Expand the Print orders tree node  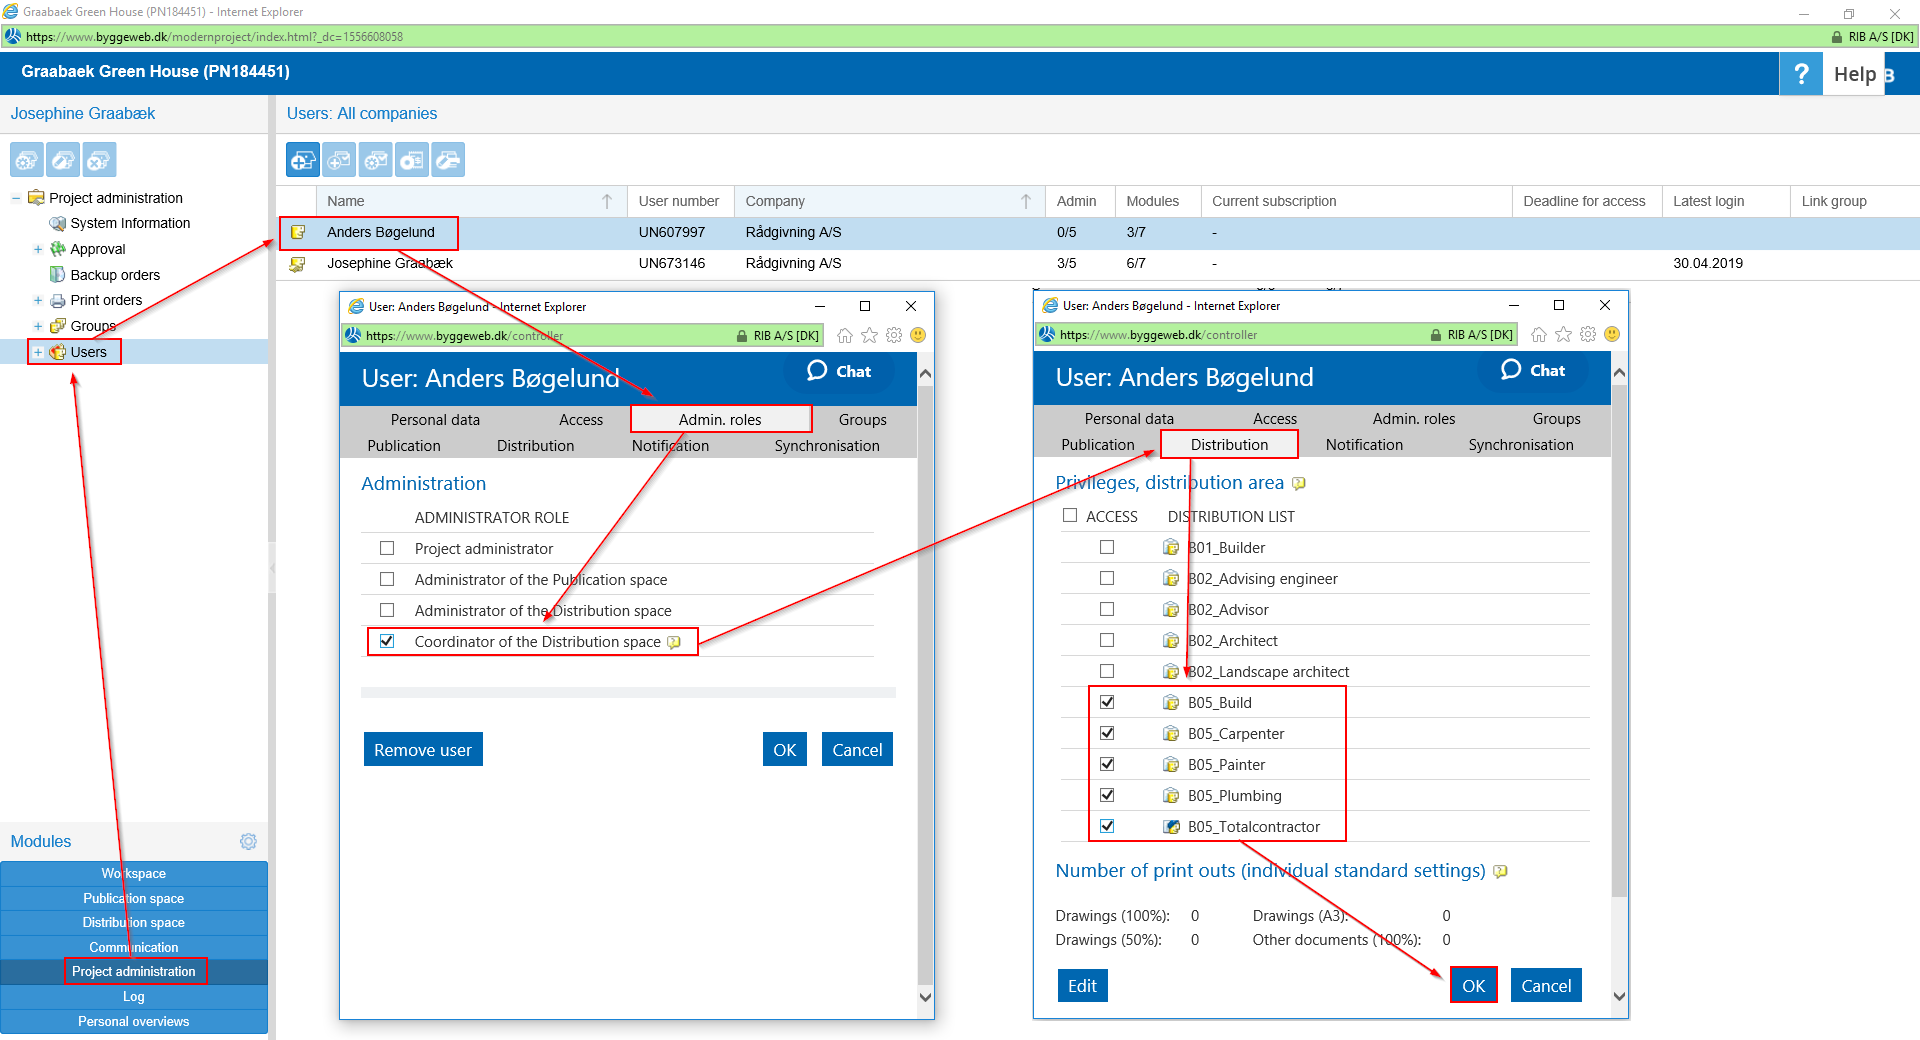coord(38,300)
